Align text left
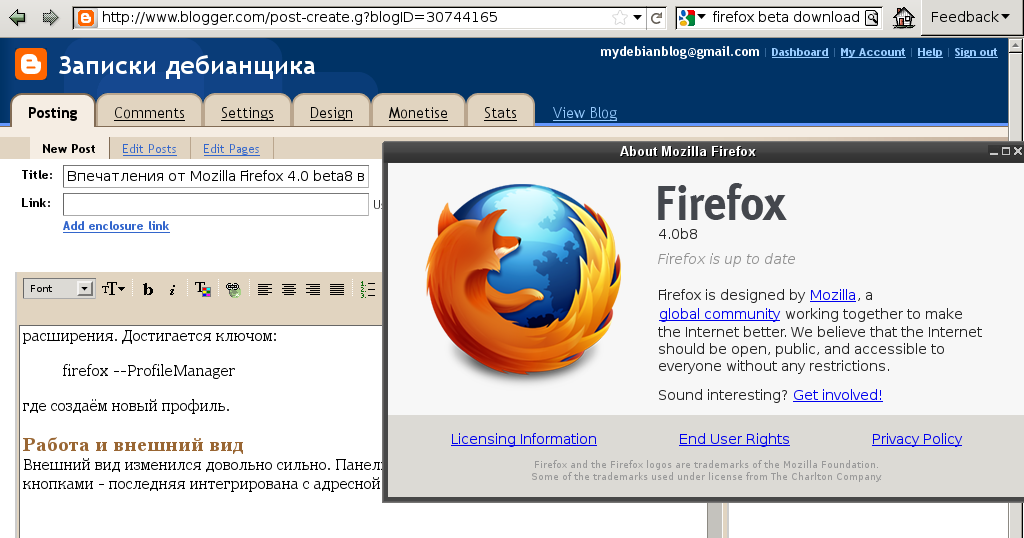The width and height of the screenshot is (1024, 538). [x=264, y=289]
